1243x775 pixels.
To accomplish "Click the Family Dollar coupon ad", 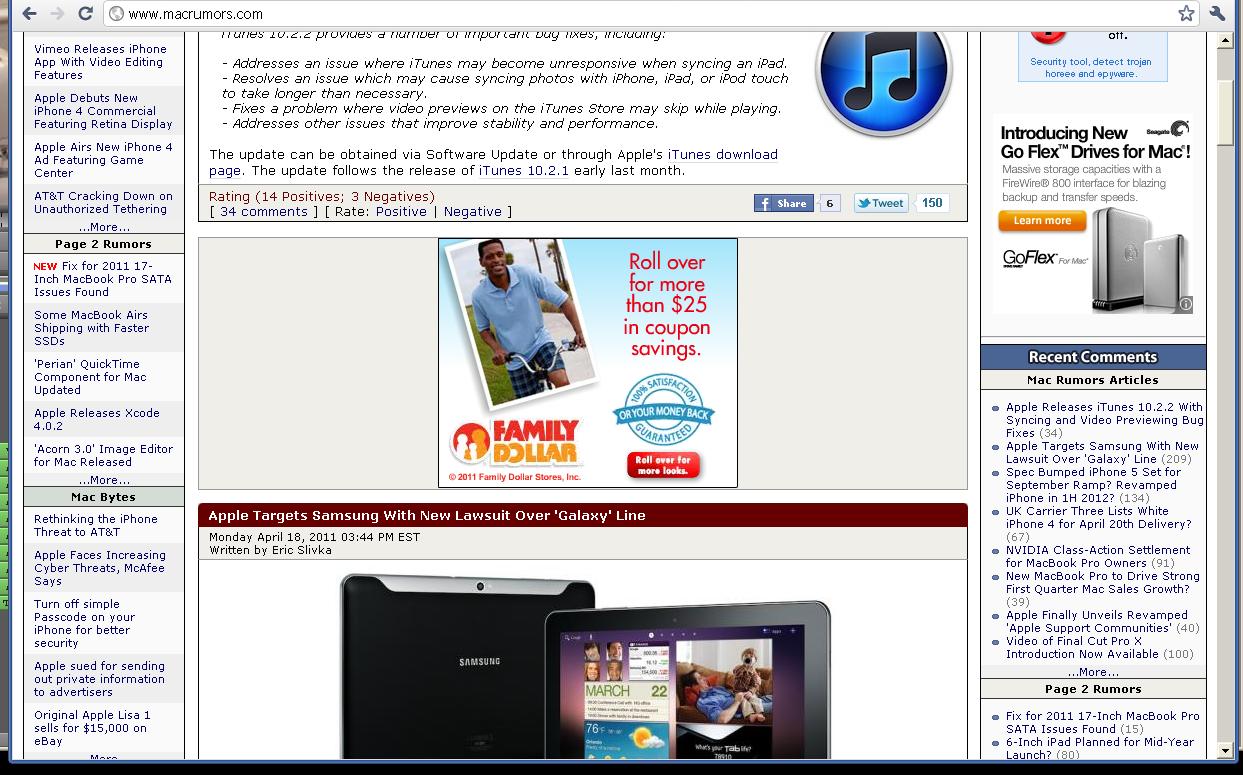I will coord(588,363).
